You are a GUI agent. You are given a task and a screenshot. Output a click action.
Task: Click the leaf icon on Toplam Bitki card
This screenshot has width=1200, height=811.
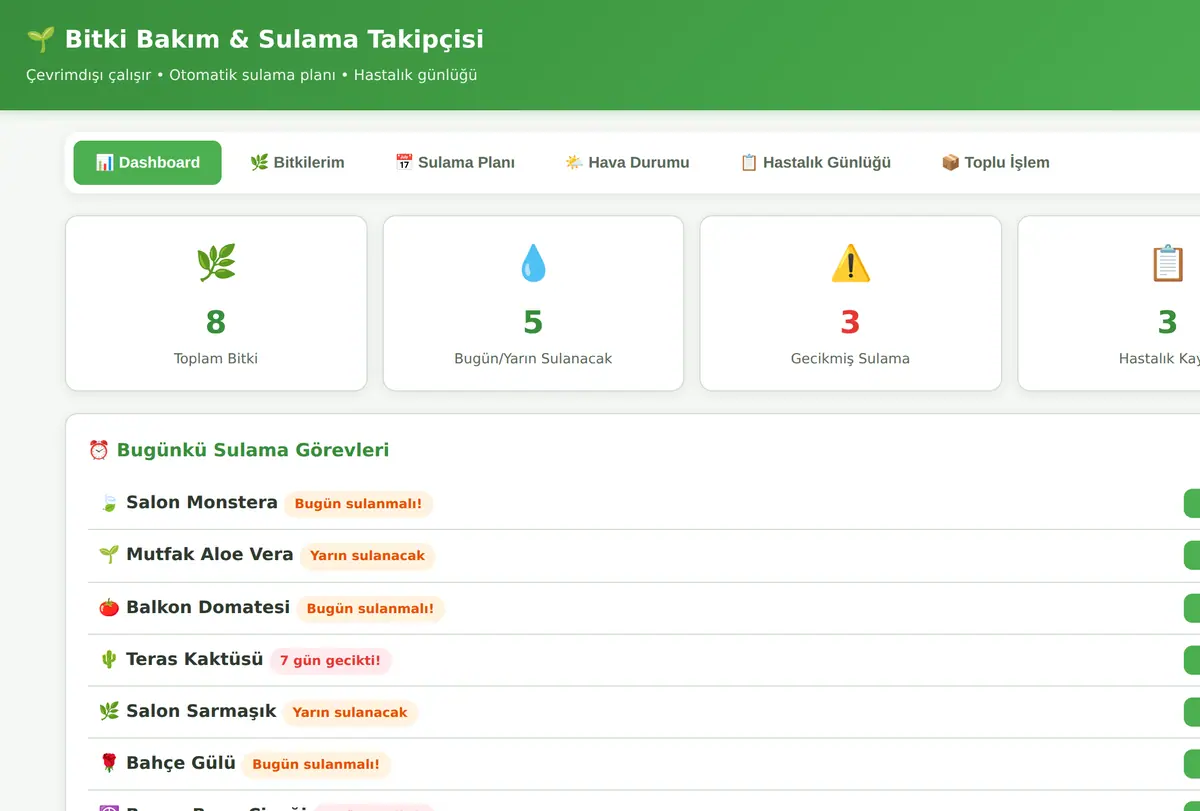216,263
